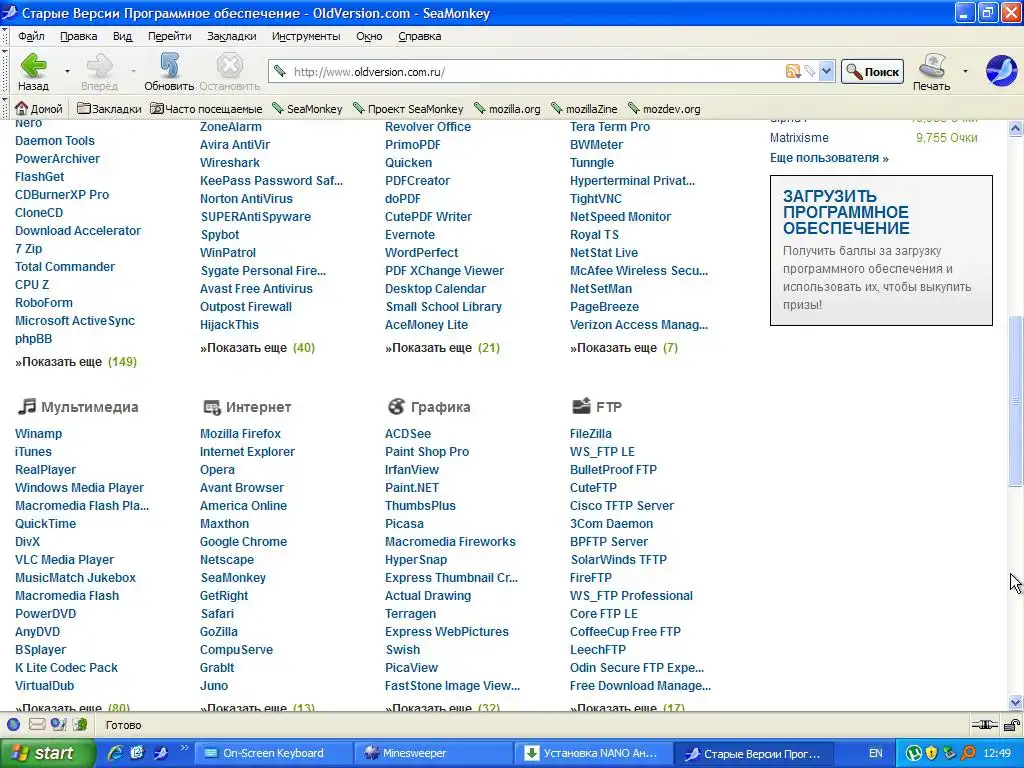The height and width of the screenshot is (768, 1024).
Task: Expand hidden quick launch items chevron
Action: [x=184, y=748]
